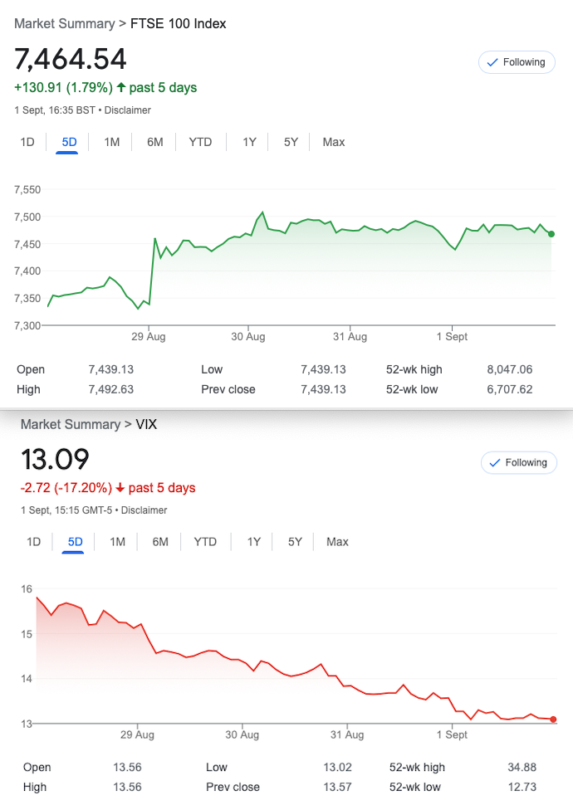Toggle Following button for FTSE 100 Index
Screen dimensions: 573x800
click(x=516, y=62)
